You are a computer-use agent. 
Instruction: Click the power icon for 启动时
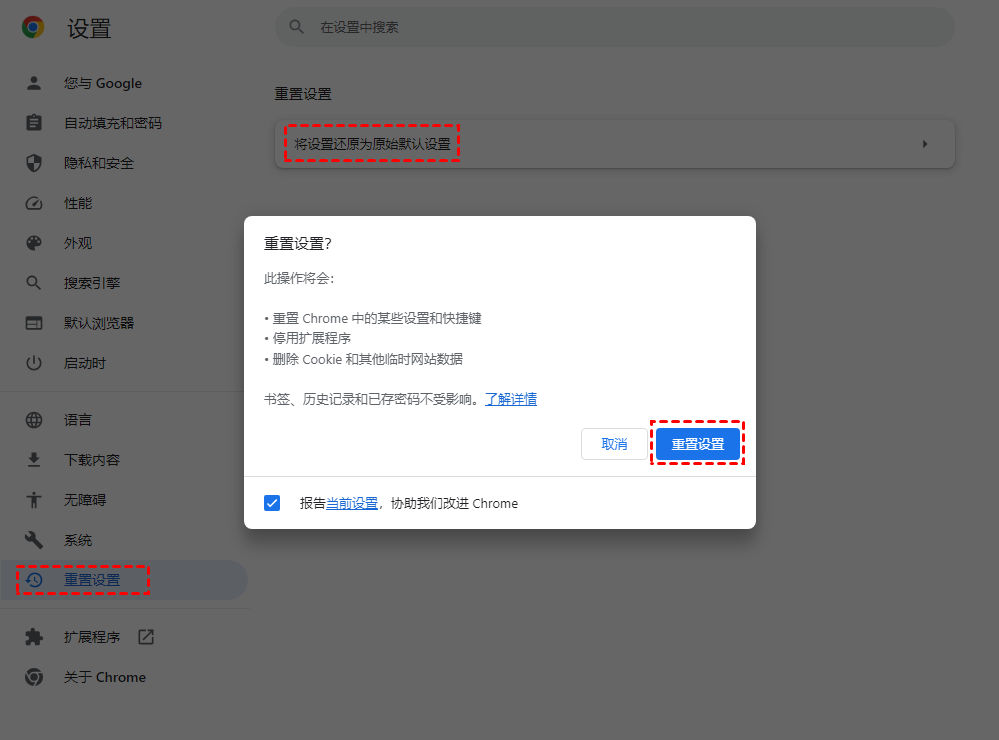[34, 363]
